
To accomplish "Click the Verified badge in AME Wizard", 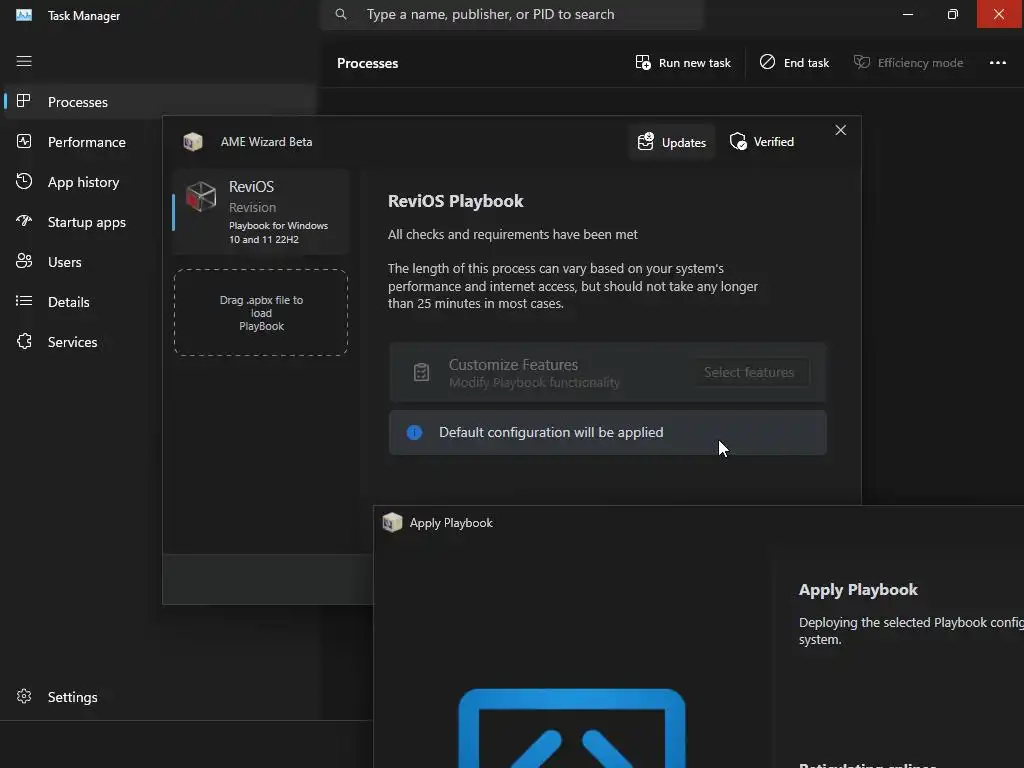I will [762, 142].
